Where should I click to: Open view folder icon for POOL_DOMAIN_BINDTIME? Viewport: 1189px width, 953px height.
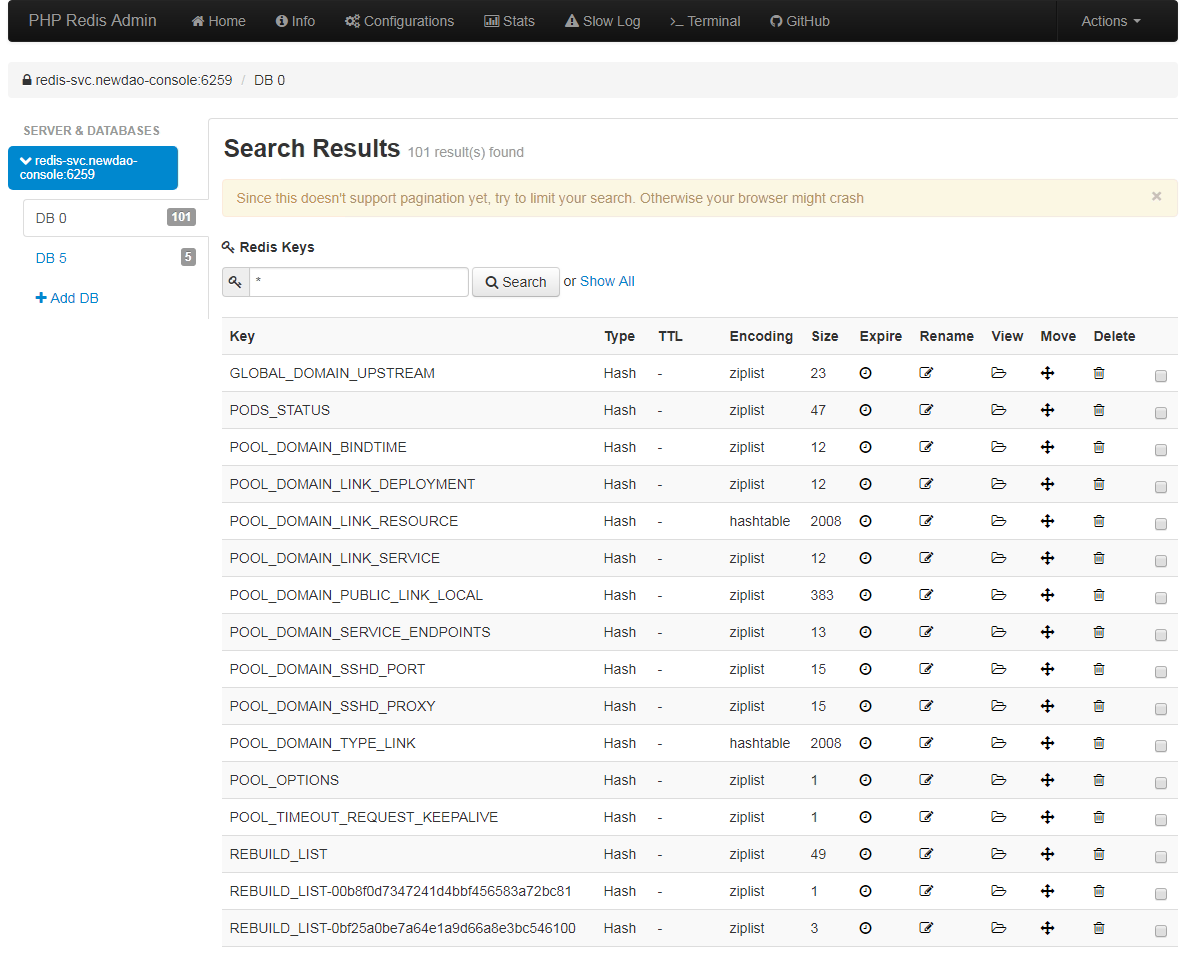click(x=998, y=447)
